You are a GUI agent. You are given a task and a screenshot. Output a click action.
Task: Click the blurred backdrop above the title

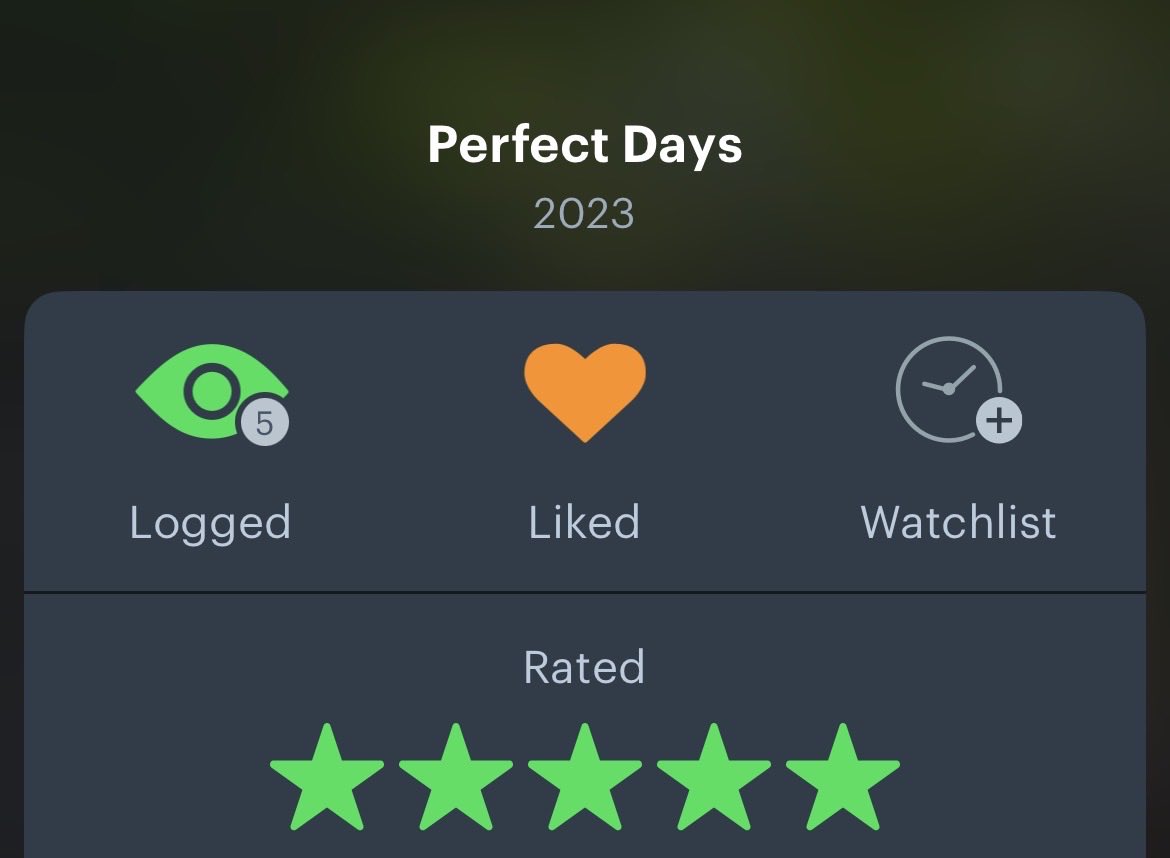585,52
